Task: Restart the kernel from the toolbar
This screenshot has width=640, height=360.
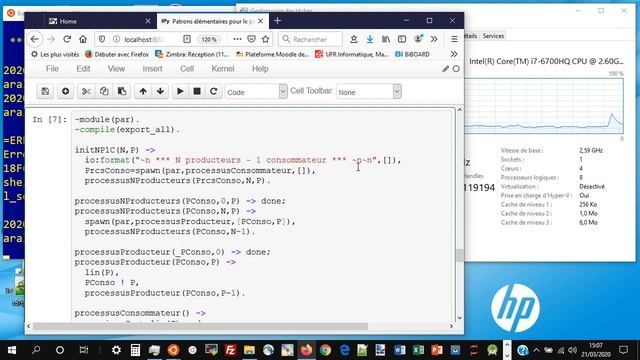Action: [x=213, y=91]
